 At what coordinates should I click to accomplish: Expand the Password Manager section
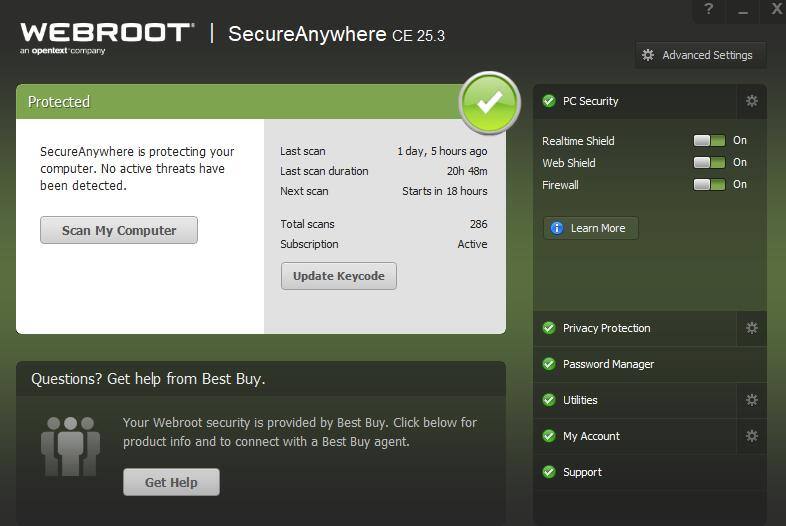point(608,364)
